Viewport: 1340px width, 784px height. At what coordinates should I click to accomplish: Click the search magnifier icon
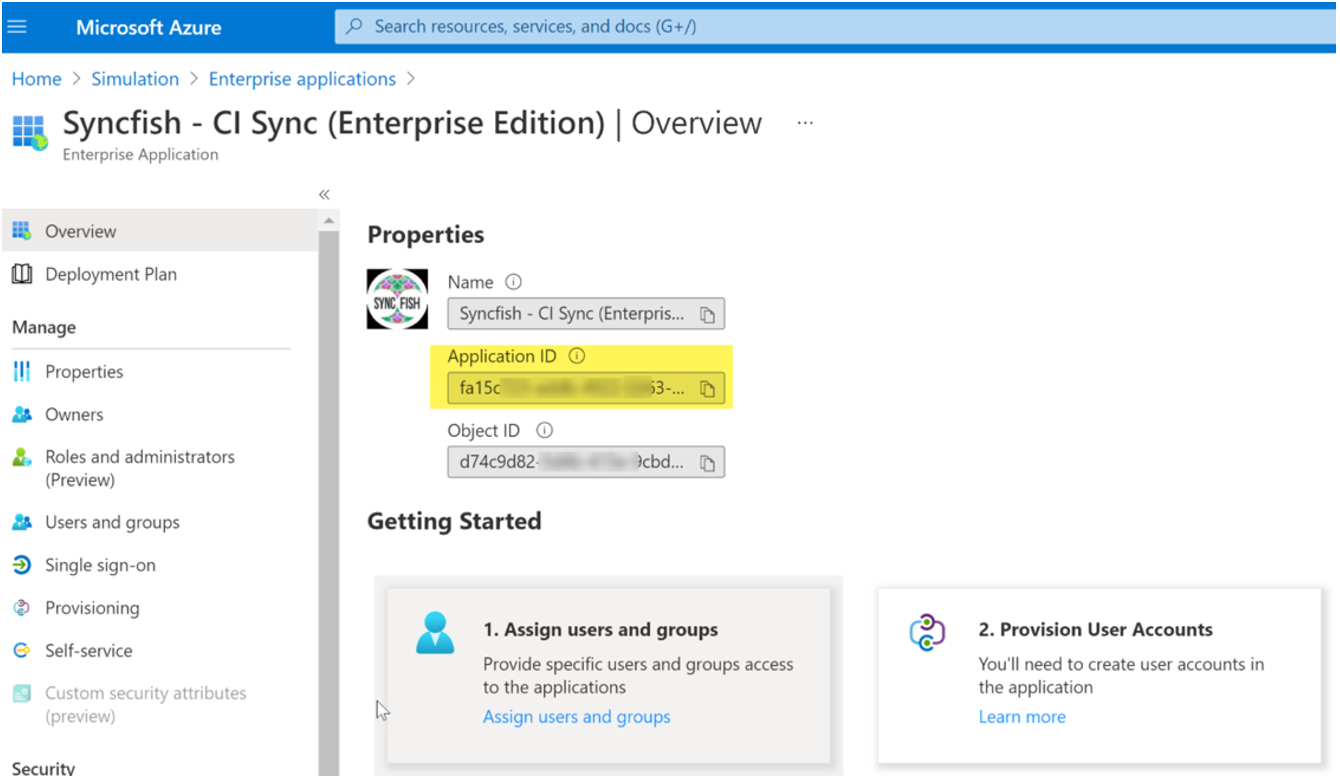(354, 27)
